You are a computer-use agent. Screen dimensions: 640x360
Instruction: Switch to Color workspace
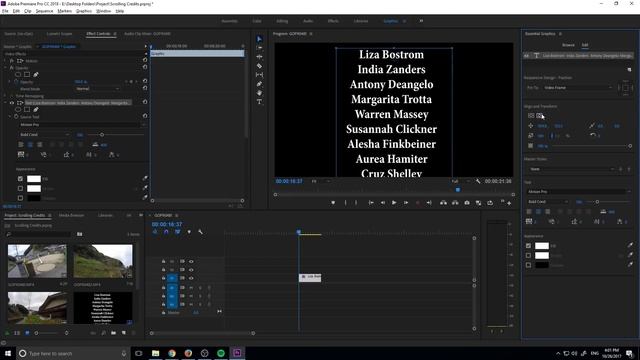pos(257,21)
